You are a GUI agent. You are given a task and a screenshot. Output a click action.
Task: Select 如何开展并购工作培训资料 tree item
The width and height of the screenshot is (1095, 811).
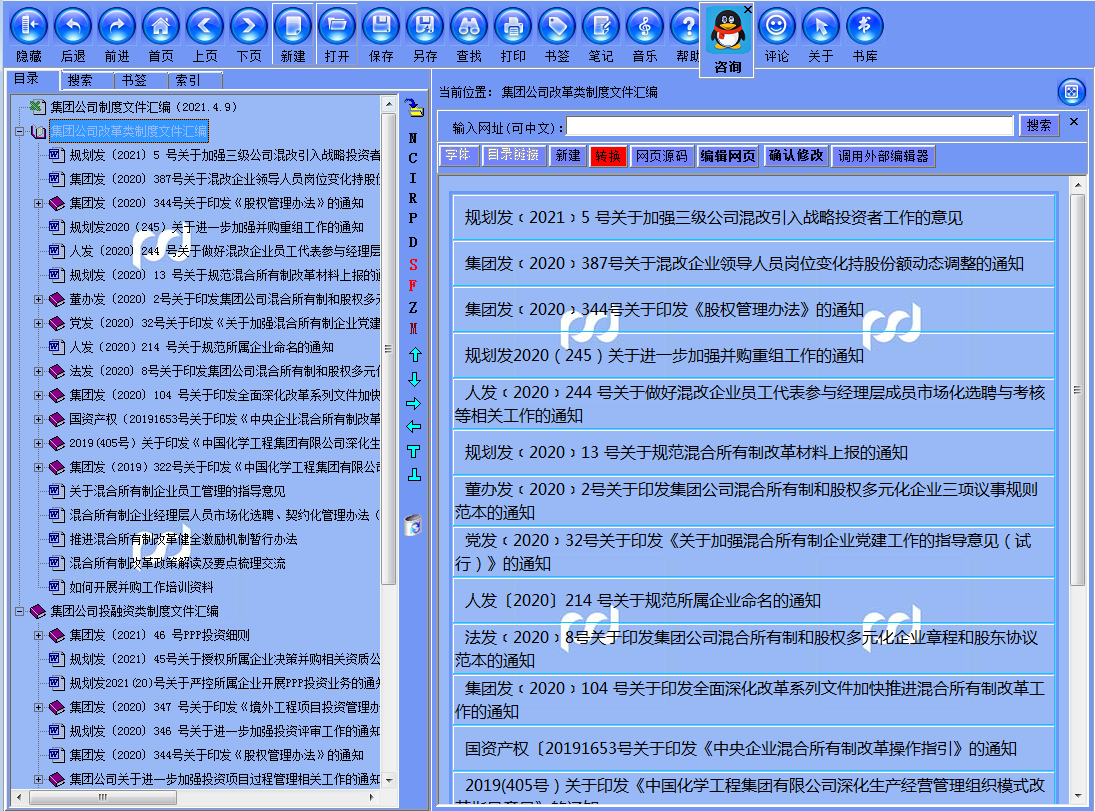(x=141, y=587)
